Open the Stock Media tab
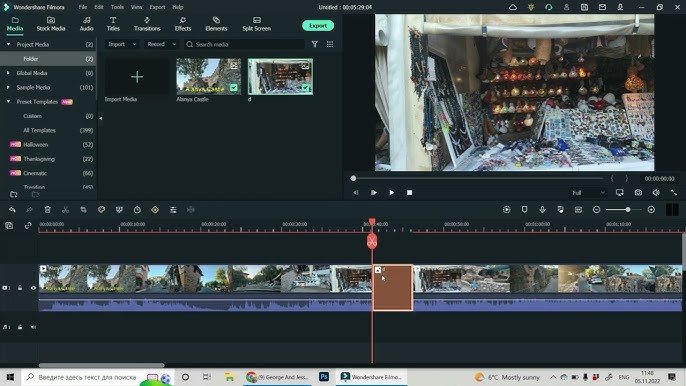686x386 pixels. [x=51, y=24]
